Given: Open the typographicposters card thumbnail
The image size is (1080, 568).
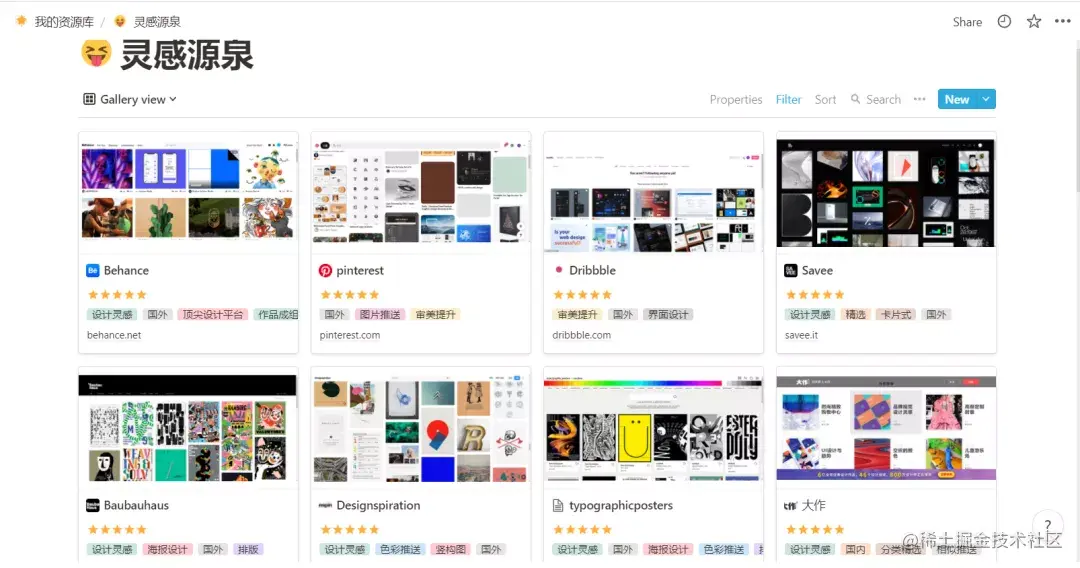Looking at the screenshot, I should [x=654, y=428].
